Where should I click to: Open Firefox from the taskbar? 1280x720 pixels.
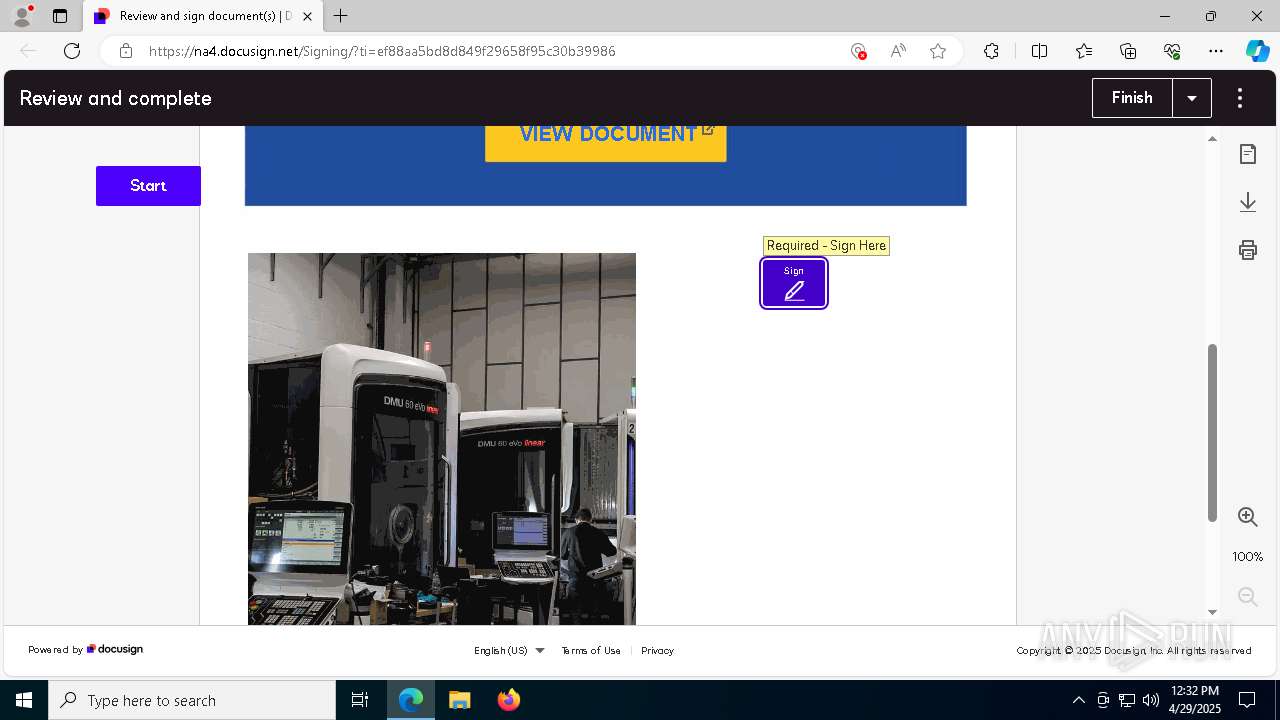508,700
